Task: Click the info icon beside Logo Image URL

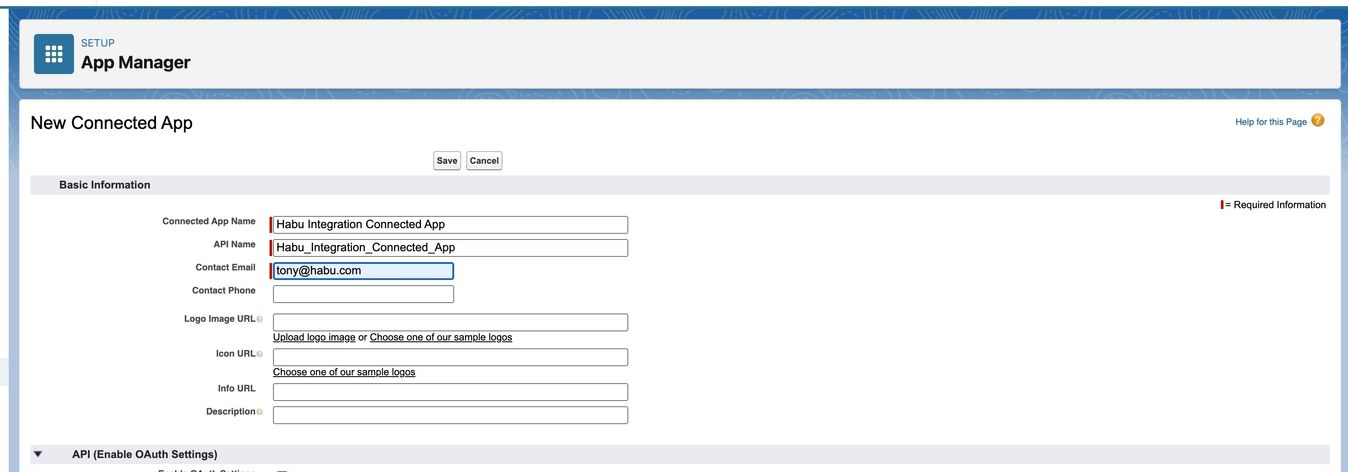Action: coord(260,319)
